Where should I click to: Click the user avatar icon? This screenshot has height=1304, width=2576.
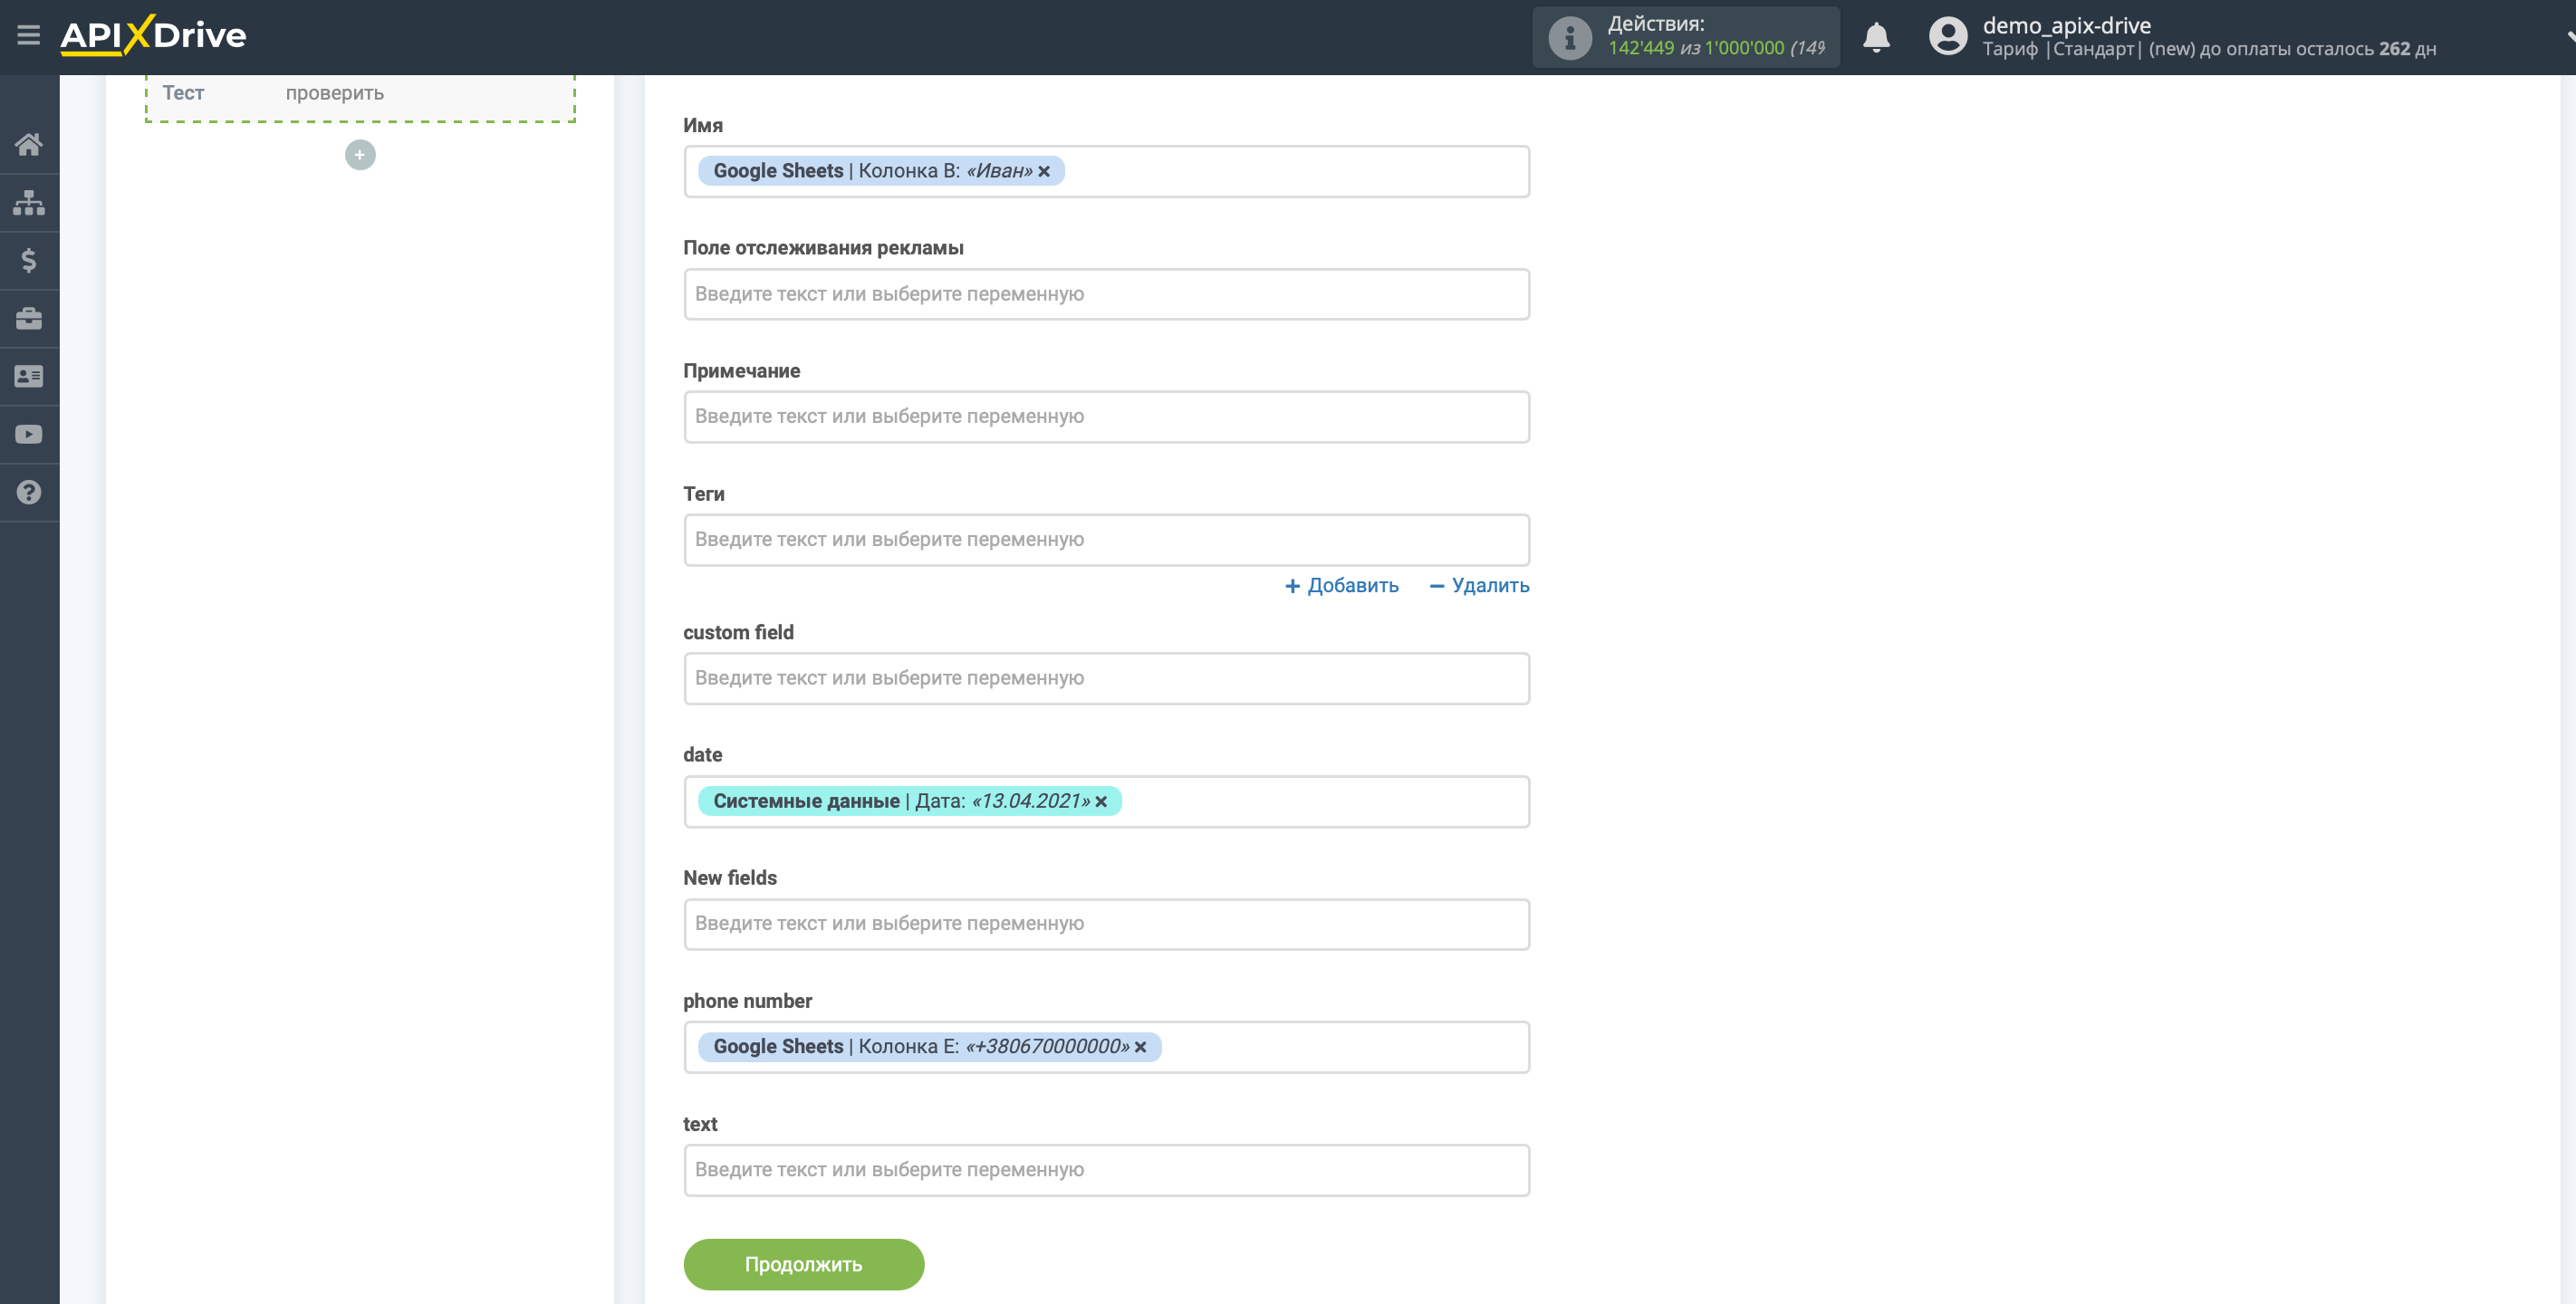click(1947, 37)
